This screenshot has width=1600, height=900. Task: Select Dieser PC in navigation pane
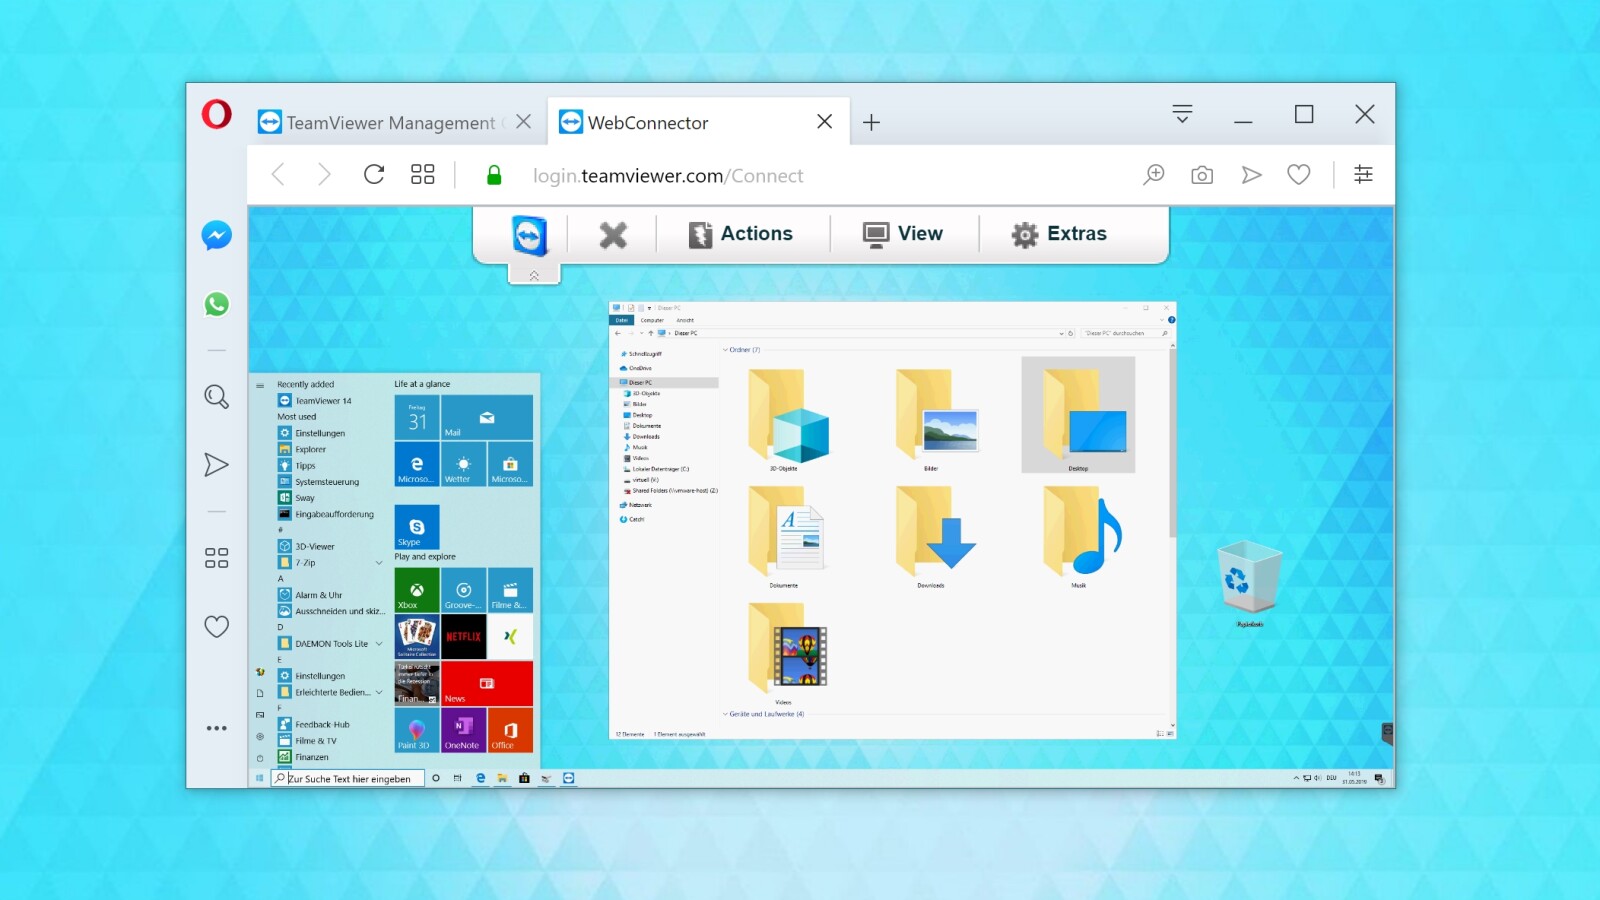[664, 382]
